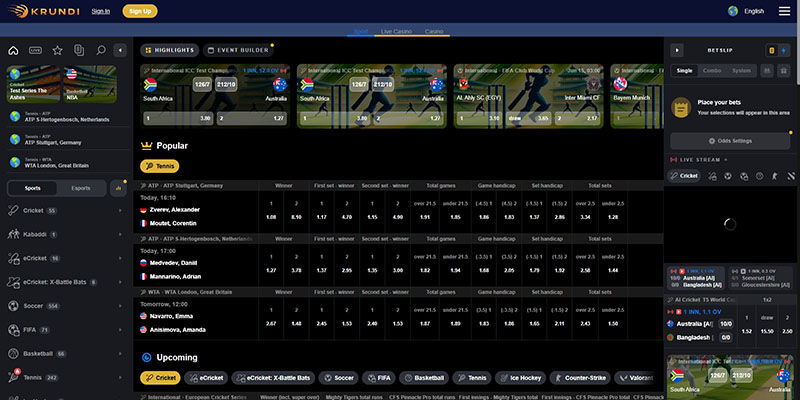Expand eCricket: X-Battle Bats arrow
The width and height of the screenshot is (800, 400).
(x=120, y=282)
